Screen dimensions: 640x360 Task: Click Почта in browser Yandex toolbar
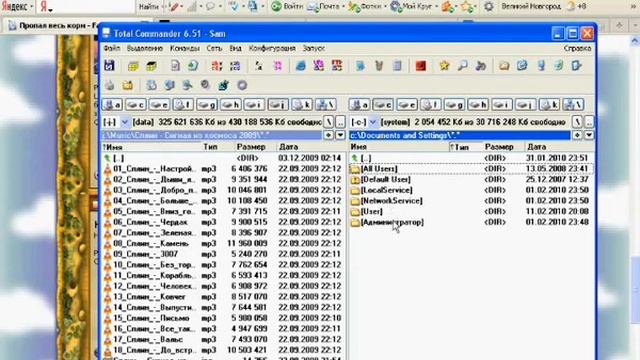(x=326, y=6)
